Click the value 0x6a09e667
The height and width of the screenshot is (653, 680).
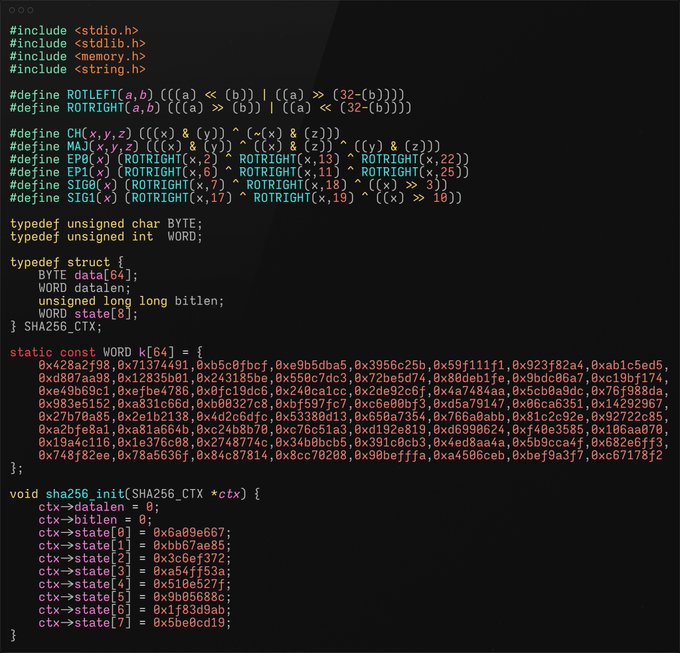point(189,533)
